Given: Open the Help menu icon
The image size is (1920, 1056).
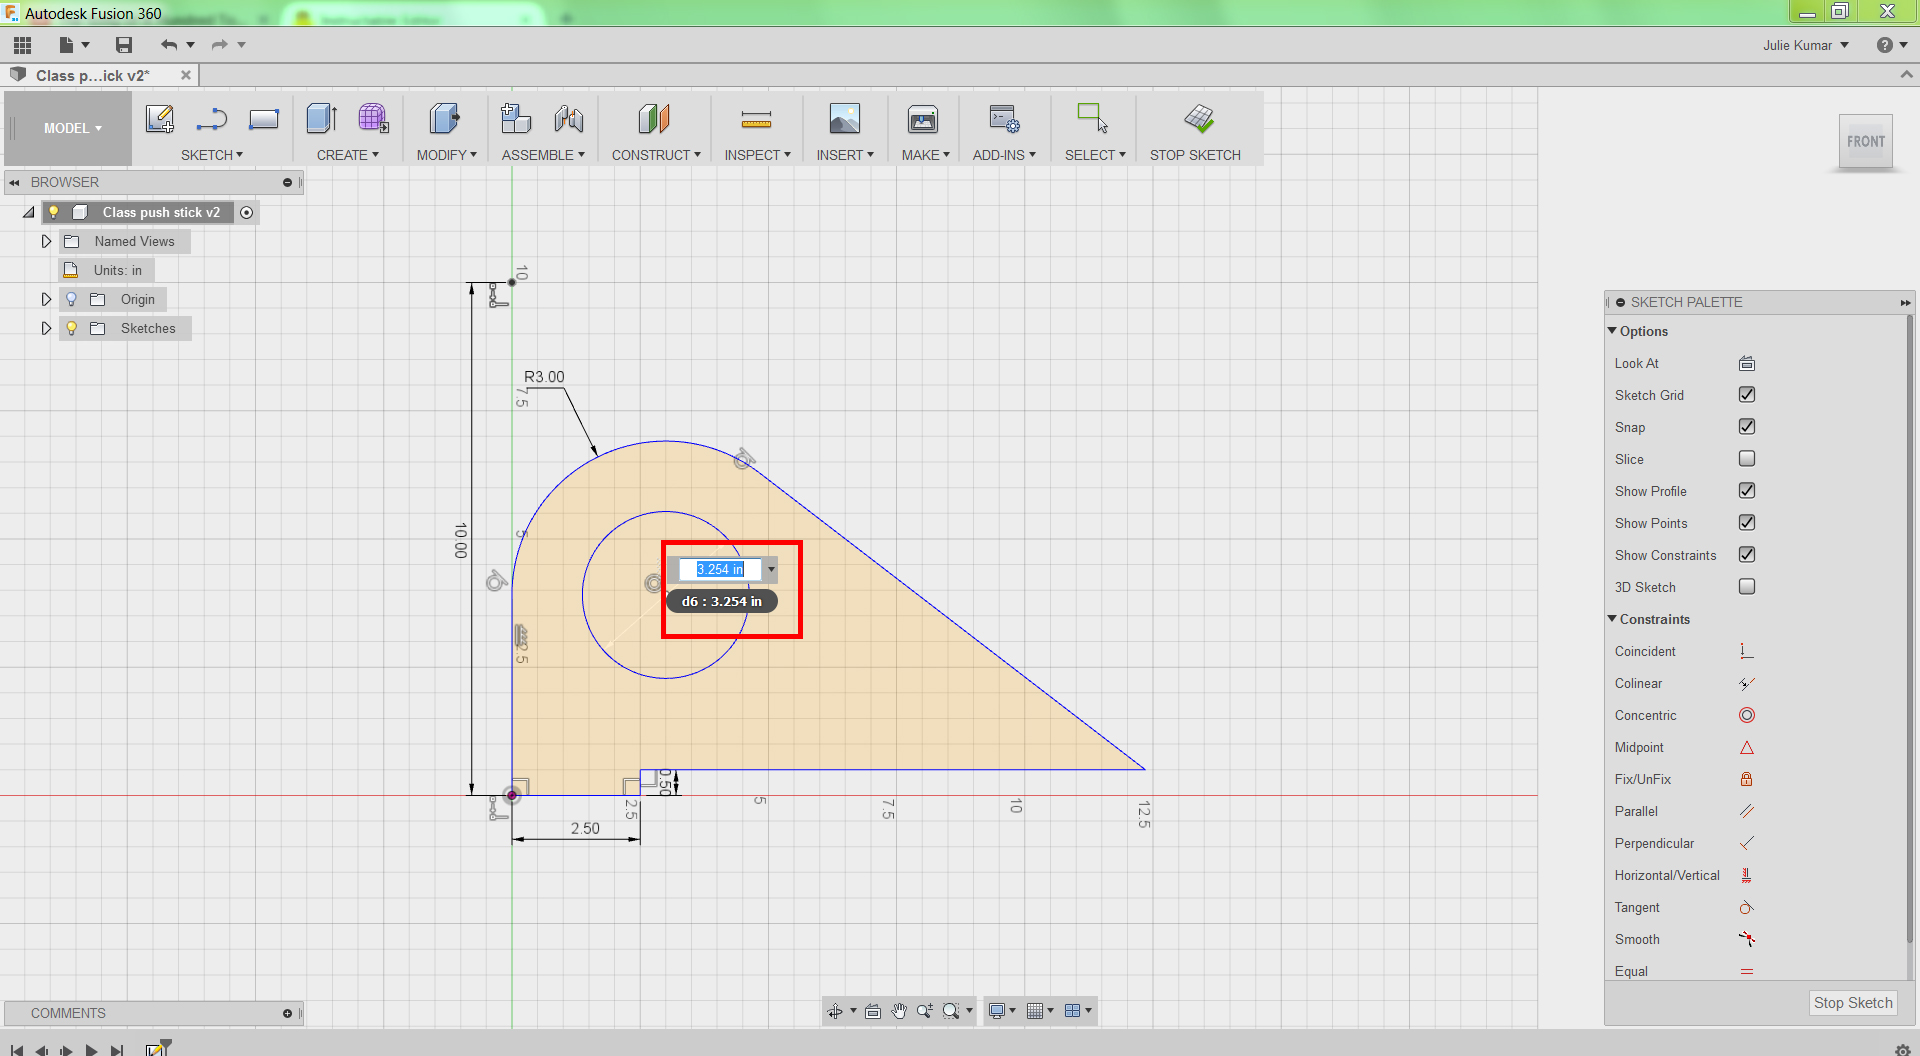Looking at the screenshot, I should [1885, 45].
